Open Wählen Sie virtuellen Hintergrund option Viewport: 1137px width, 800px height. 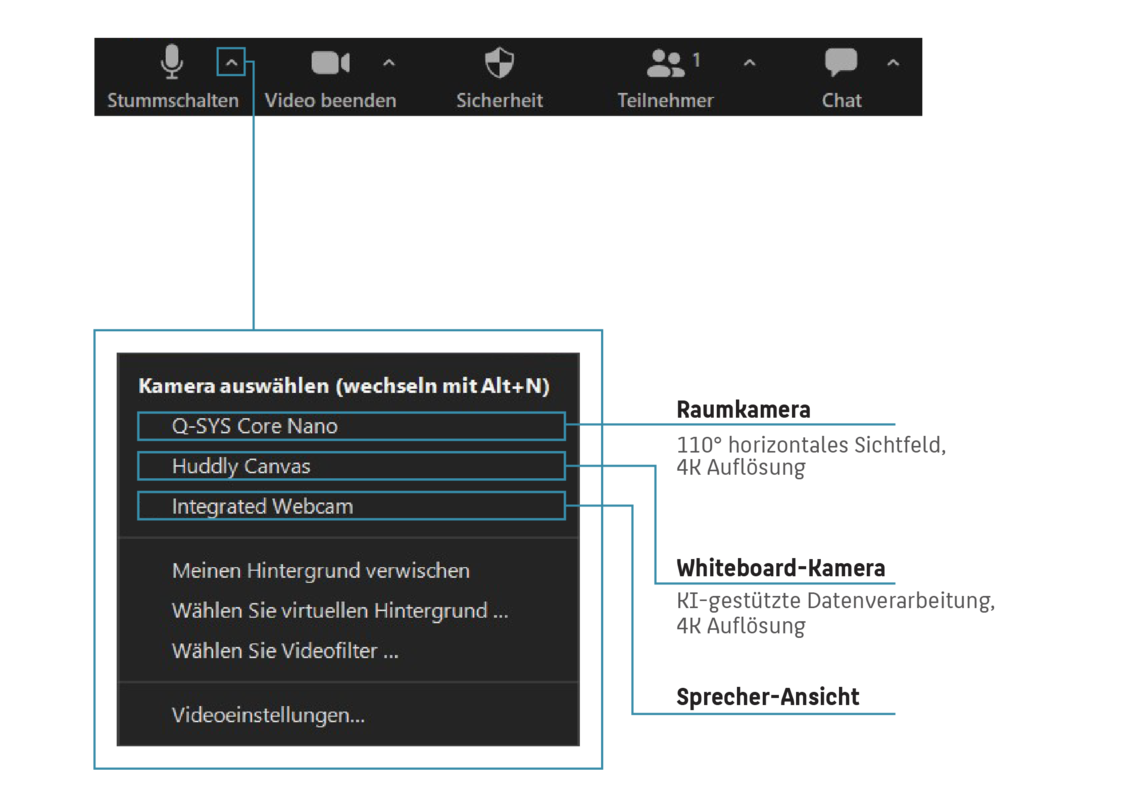339,611
